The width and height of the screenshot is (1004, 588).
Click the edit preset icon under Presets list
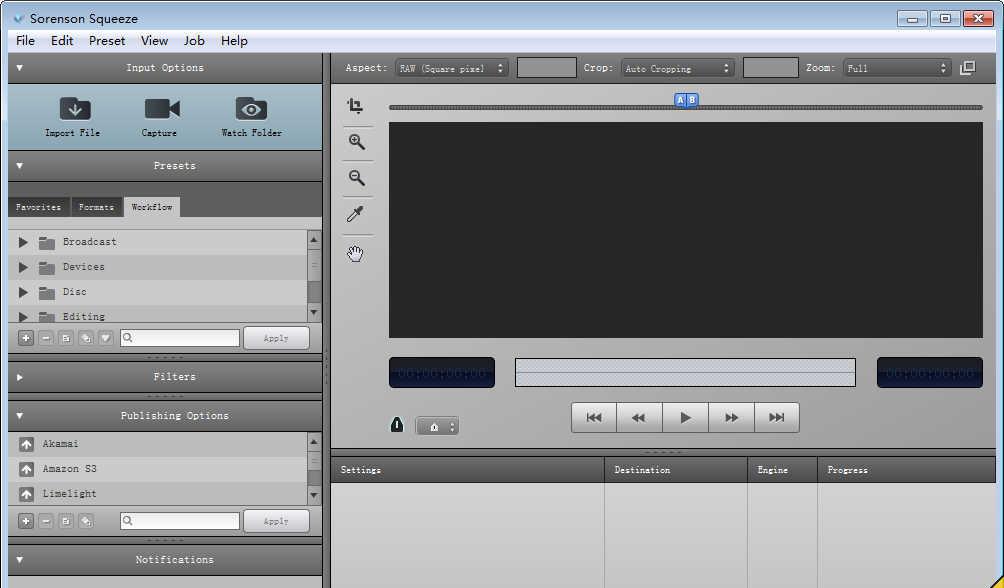(66, 338)
